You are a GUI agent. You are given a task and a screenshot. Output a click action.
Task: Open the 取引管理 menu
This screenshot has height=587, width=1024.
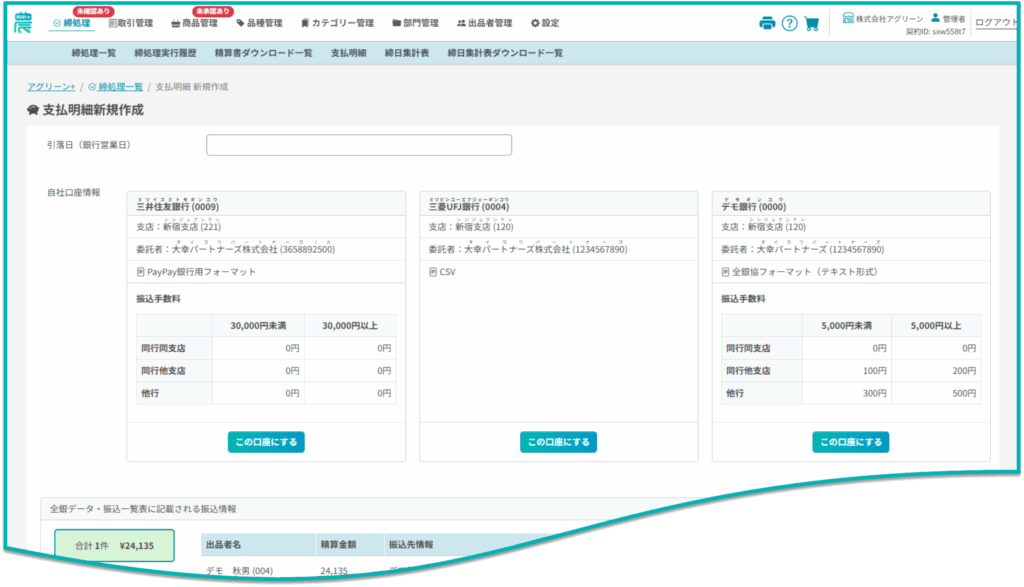point(131,23)
